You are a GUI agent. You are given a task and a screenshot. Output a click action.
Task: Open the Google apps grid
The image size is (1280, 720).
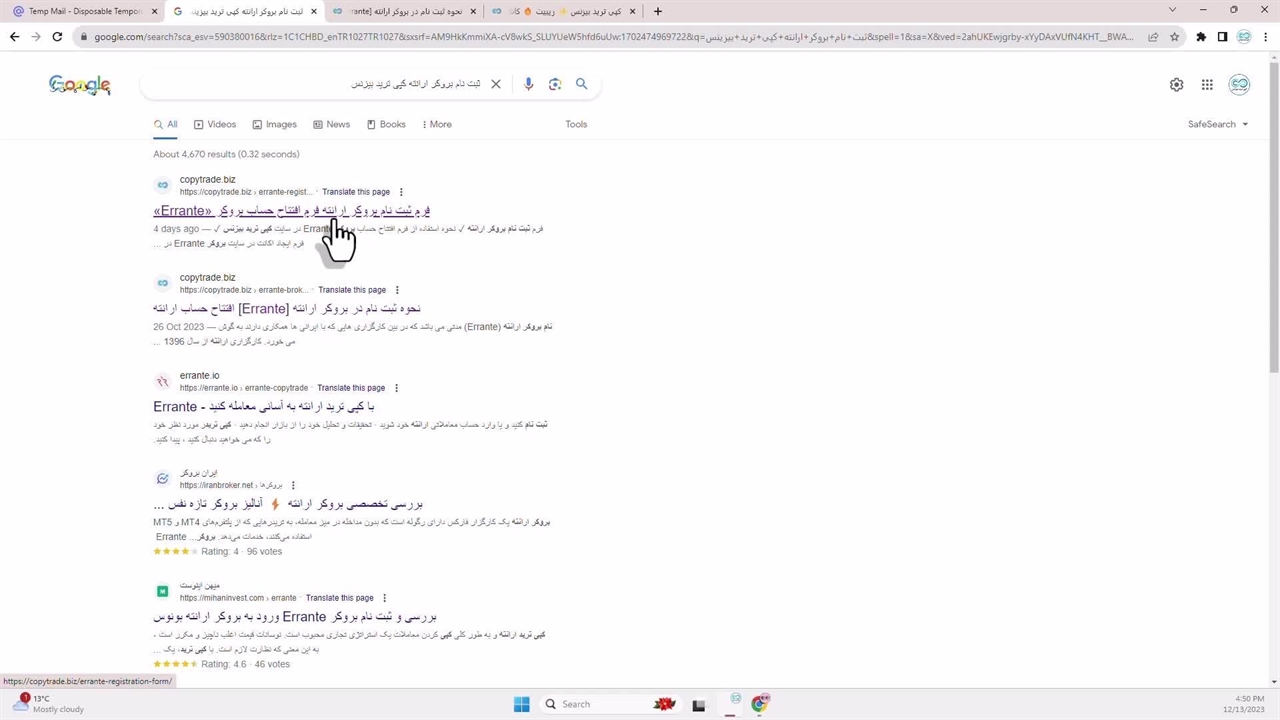point(1207,85)
